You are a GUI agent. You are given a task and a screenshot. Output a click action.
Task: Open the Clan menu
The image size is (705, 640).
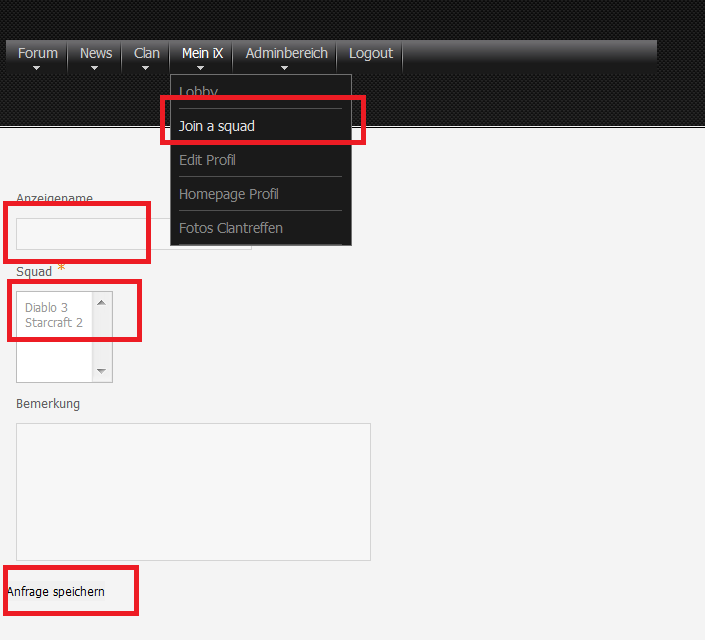[146, 56]
